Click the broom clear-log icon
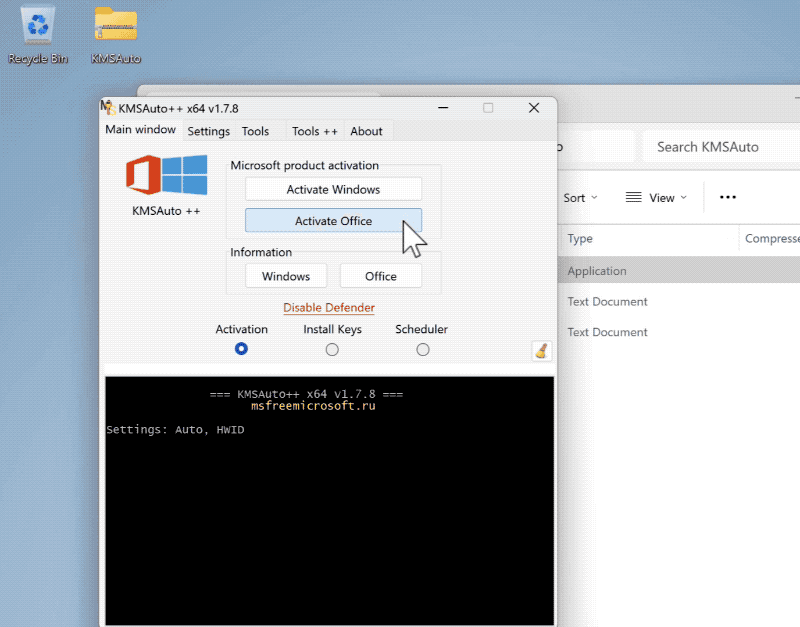Viewport: 800px width, 627px height. (x=541, y=351)
